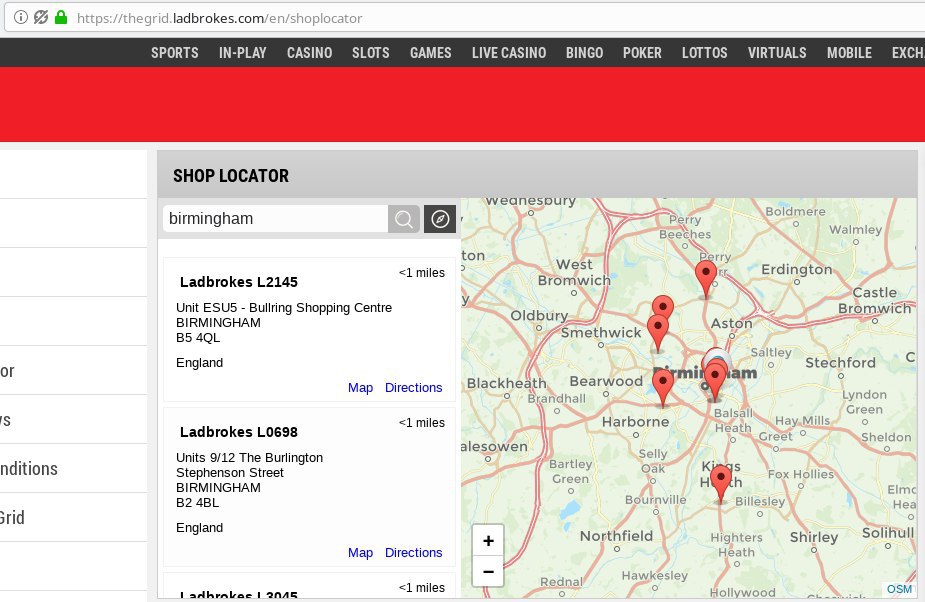Select the map pin near Perry Barr
This screenshot has height=602, width=925.
[x=706, y=279]
